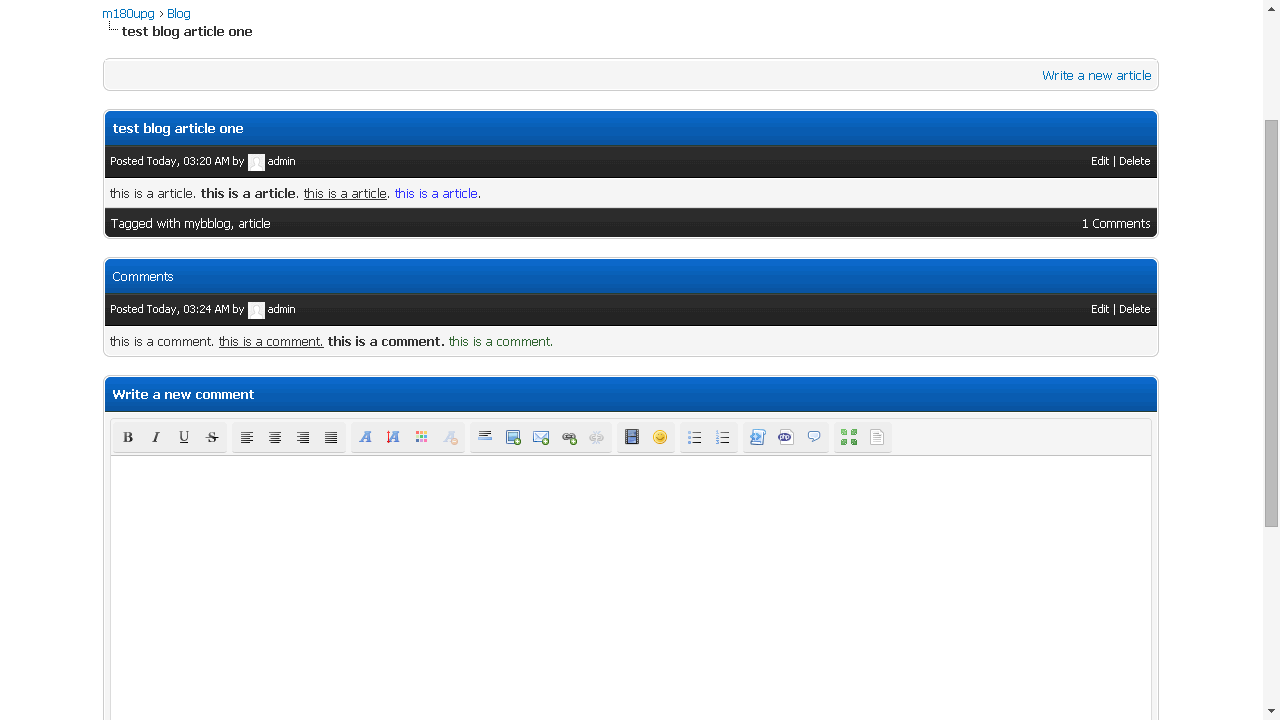Justify the comment text
This screenshot has height=720, width=1280.
[x=331, y=437]
